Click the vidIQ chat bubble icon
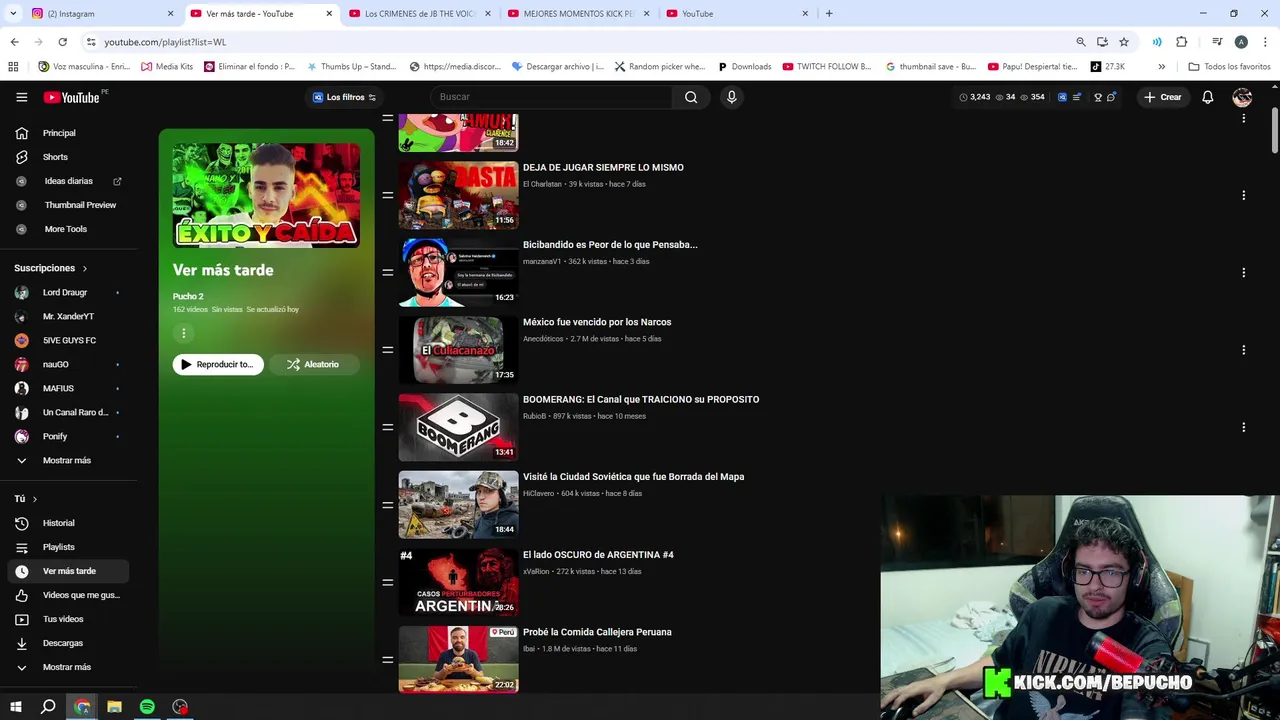 (1112, 97)
